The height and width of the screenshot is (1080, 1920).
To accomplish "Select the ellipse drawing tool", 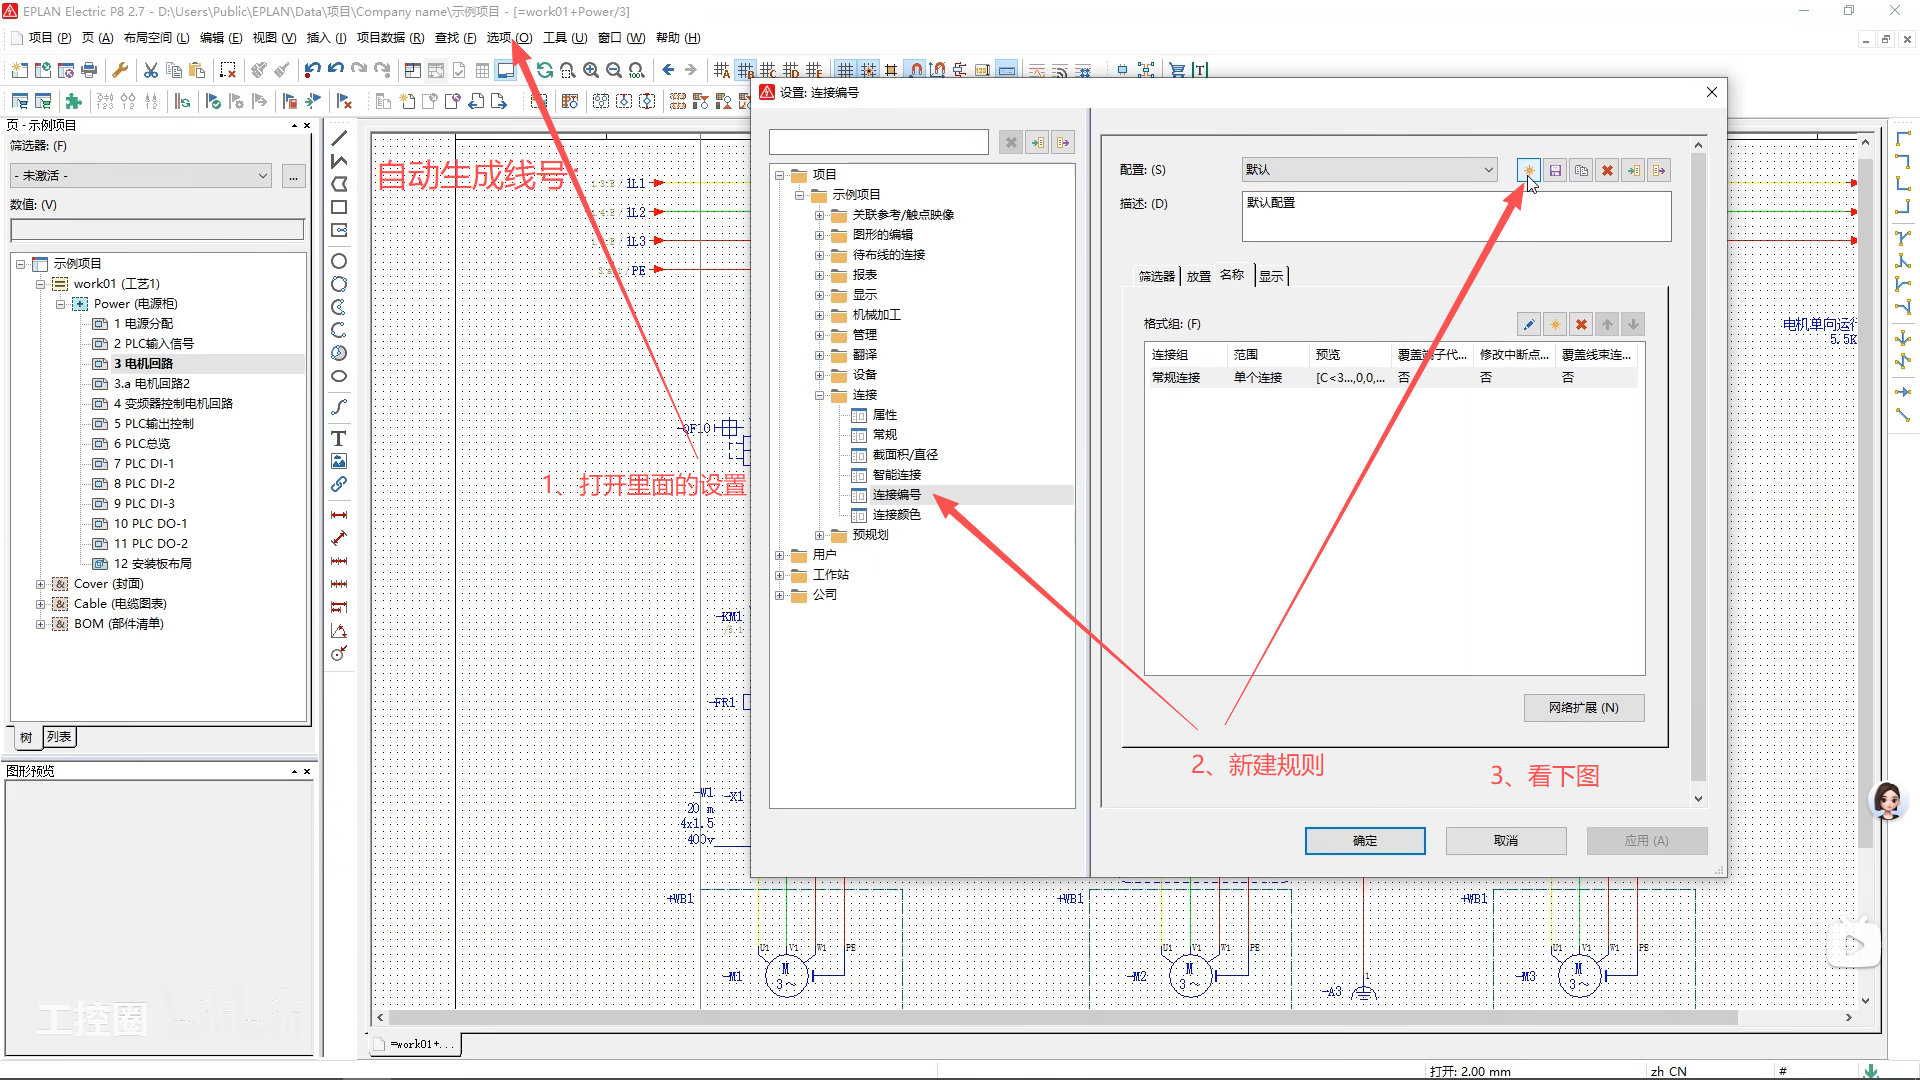I will click(x=339, y=376).
